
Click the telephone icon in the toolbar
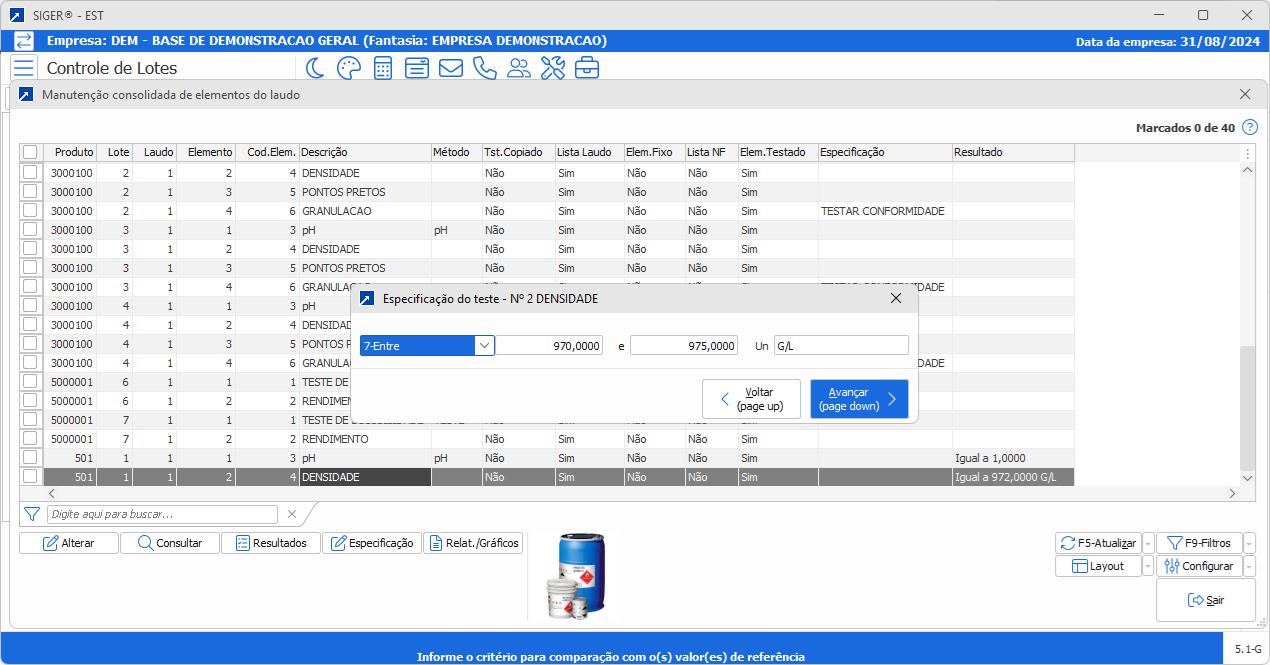[484, 68]
